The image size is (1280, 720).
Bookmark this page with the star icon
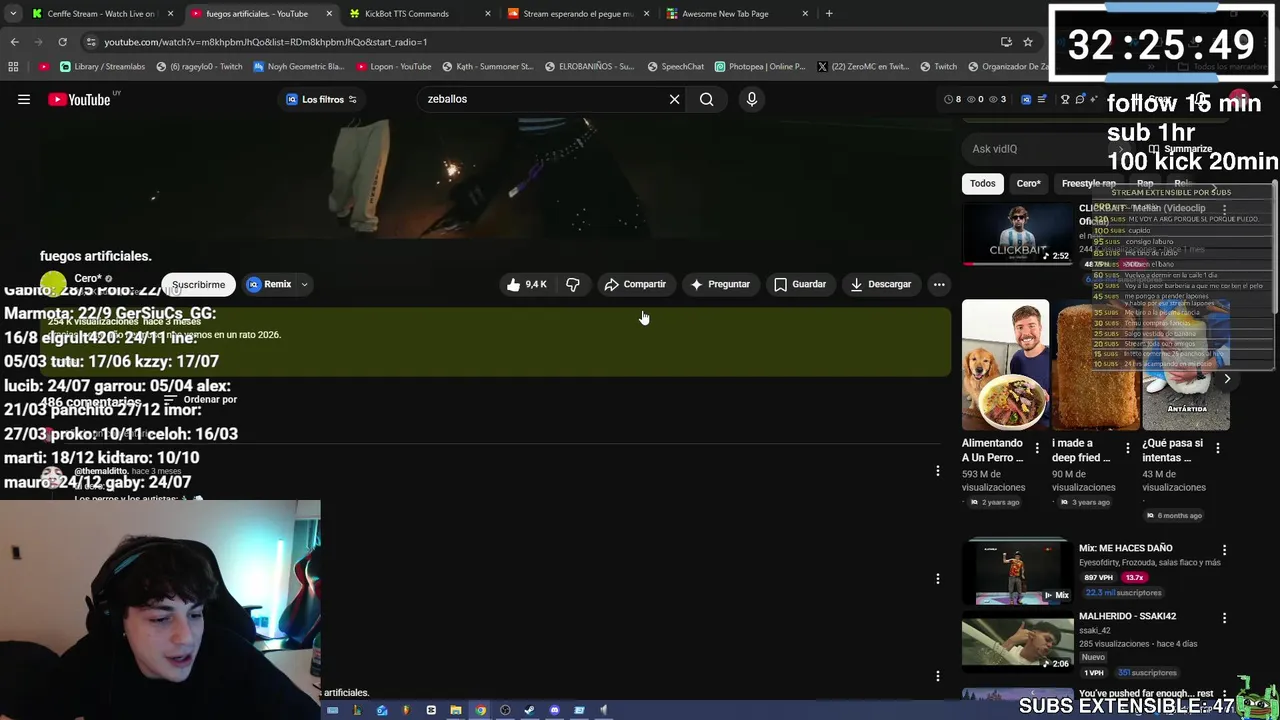point(1027,42)
